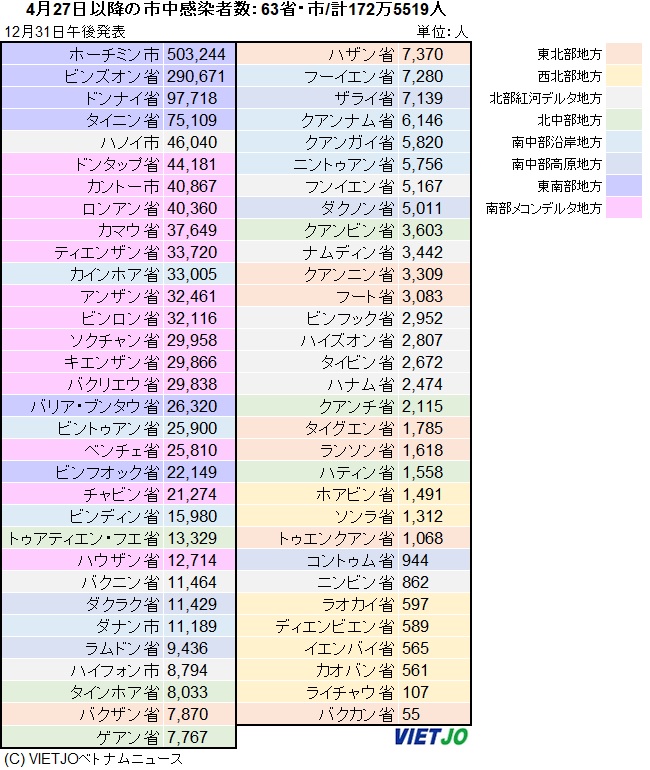Click the ナムディン省 row name
650x770 pixels.
[x=348, y=252]
